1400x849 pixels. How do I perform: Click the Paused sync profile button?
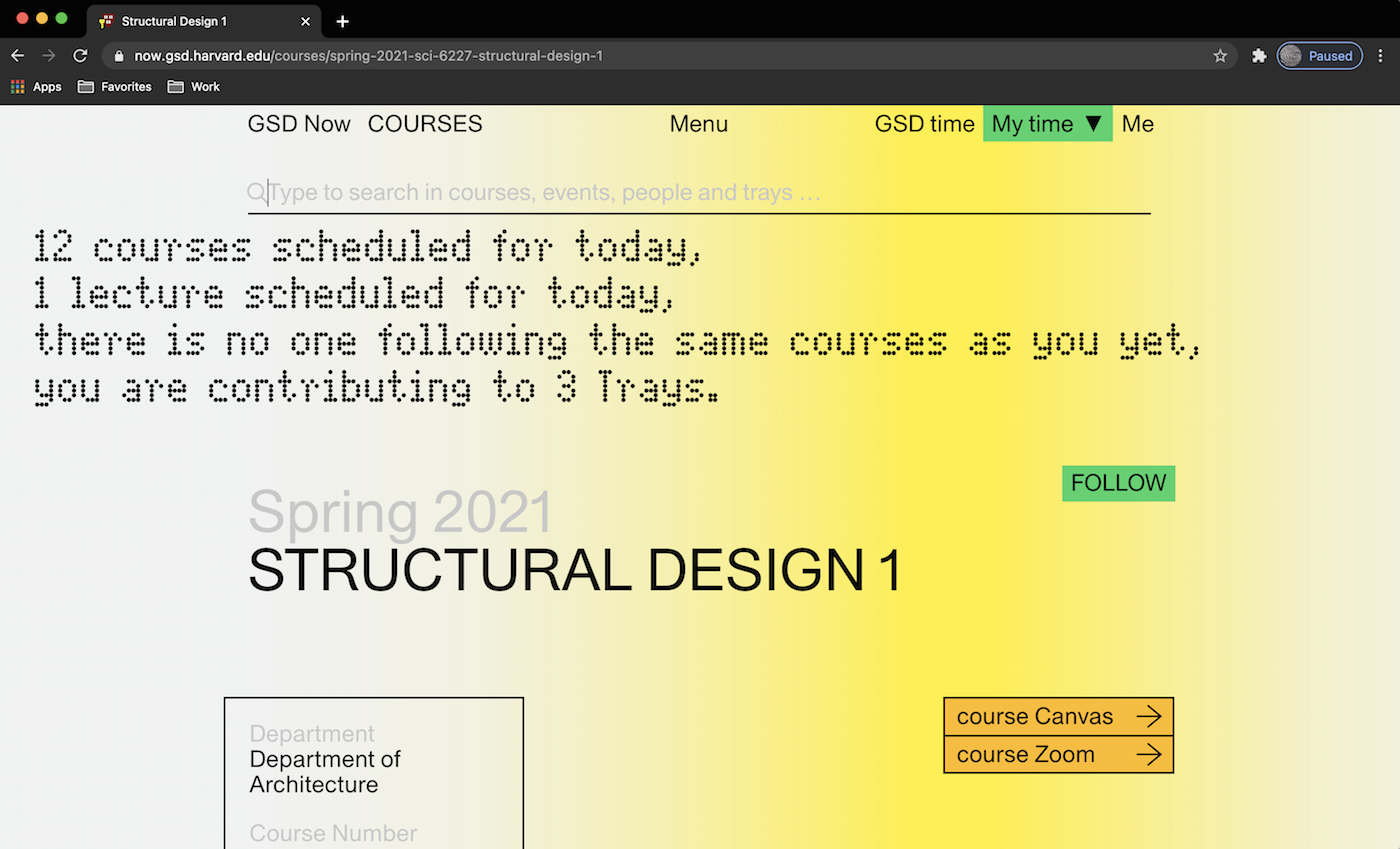click(x=1319, y=56)
